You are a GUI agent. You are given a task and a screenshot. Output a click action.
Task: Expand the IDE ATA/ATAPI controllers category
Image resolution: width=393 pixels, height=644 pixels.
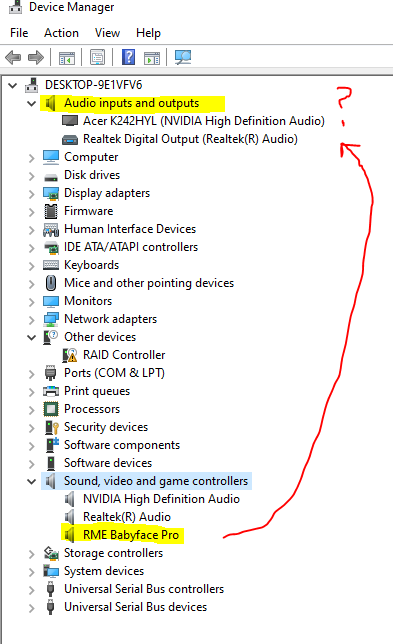(31, 248)
